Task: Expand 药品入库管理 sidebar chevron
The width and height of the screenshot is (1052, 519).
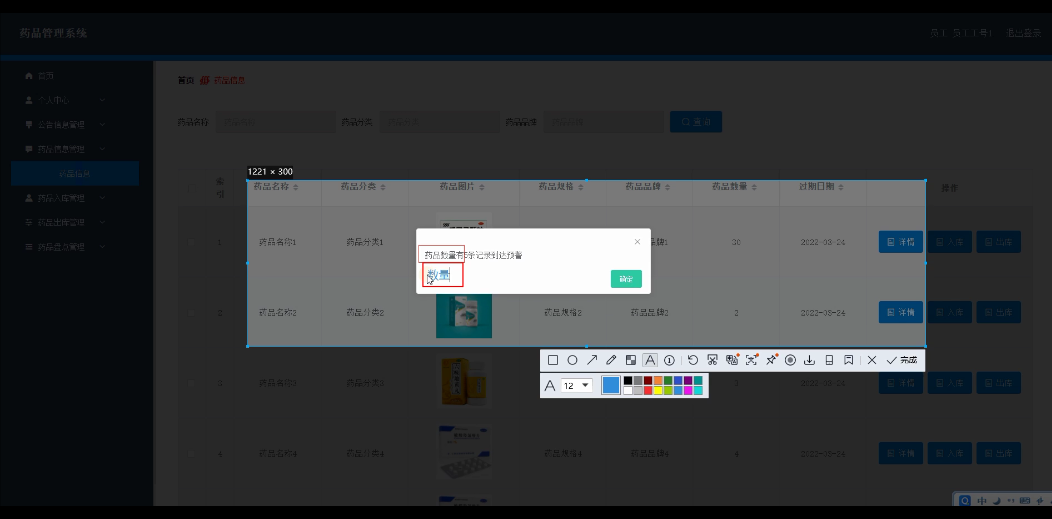Action: [102, 198]
